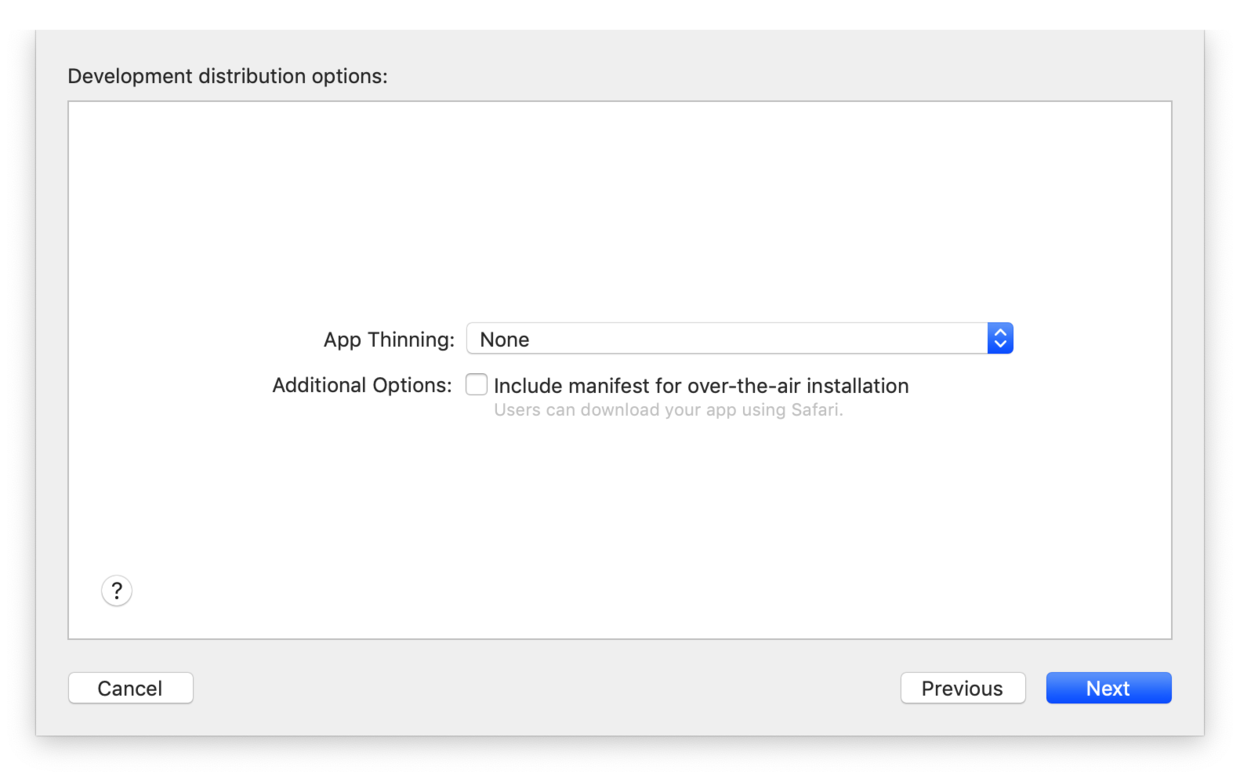This screenshot has width=1240, height=778.
Task: Dismiss the export sheet using Cancel
Action: pos(130,688)
